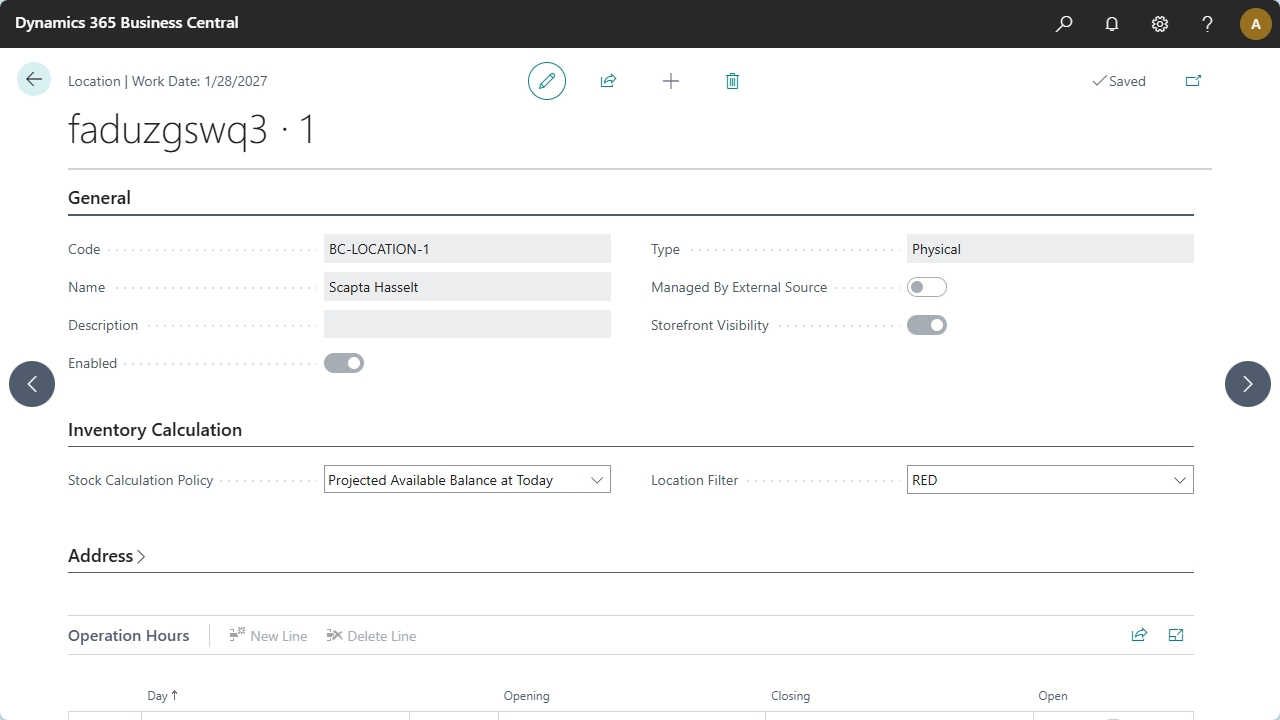Click Delete Line in Operation Hours
1280x720 pixels.
click(371, 636)
